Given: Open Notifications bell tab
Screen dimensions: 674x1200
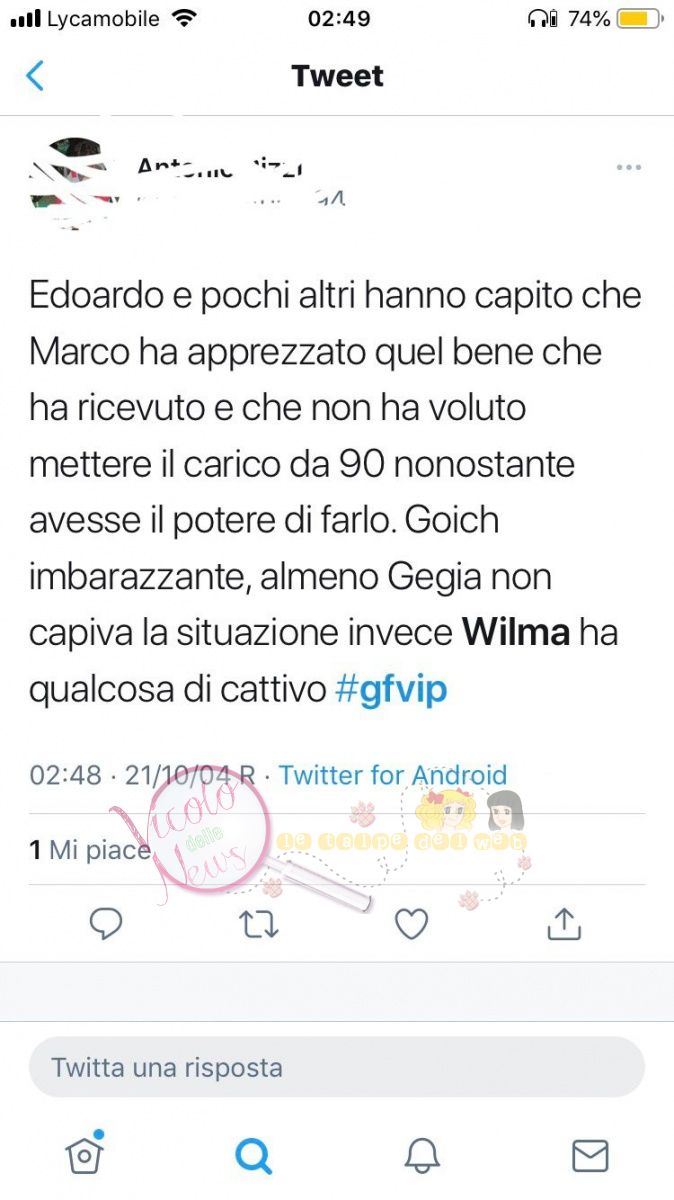Looking at the screenshot, I should click(422, 1156).
